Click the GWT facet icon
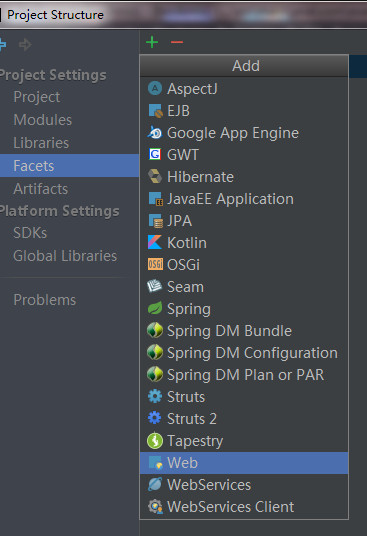This screenshot has width=367, height=536. (155, 155)
